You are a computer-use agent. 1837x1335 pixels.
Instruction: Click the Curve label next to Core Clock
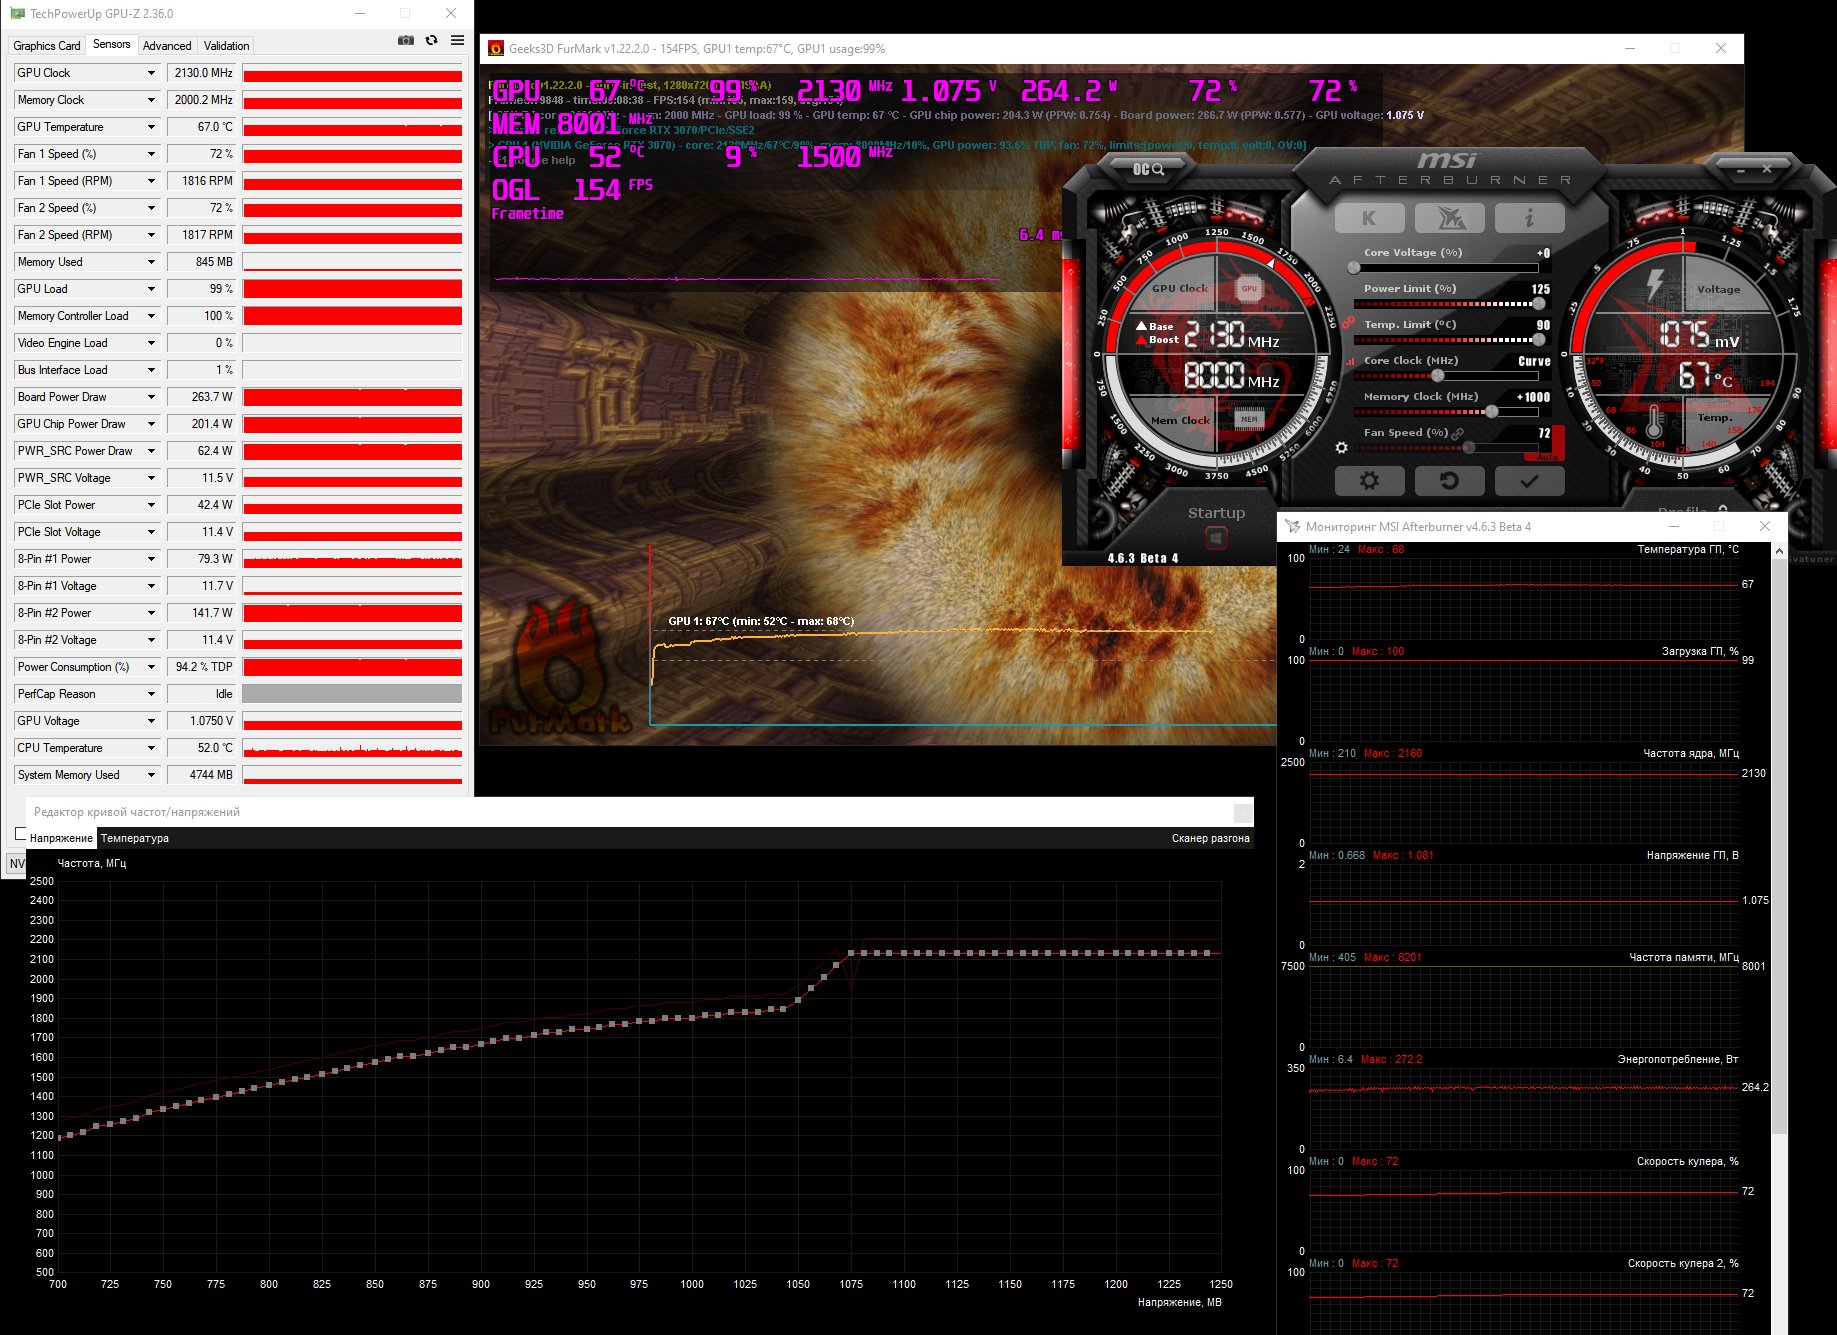tap(1534, 361)
